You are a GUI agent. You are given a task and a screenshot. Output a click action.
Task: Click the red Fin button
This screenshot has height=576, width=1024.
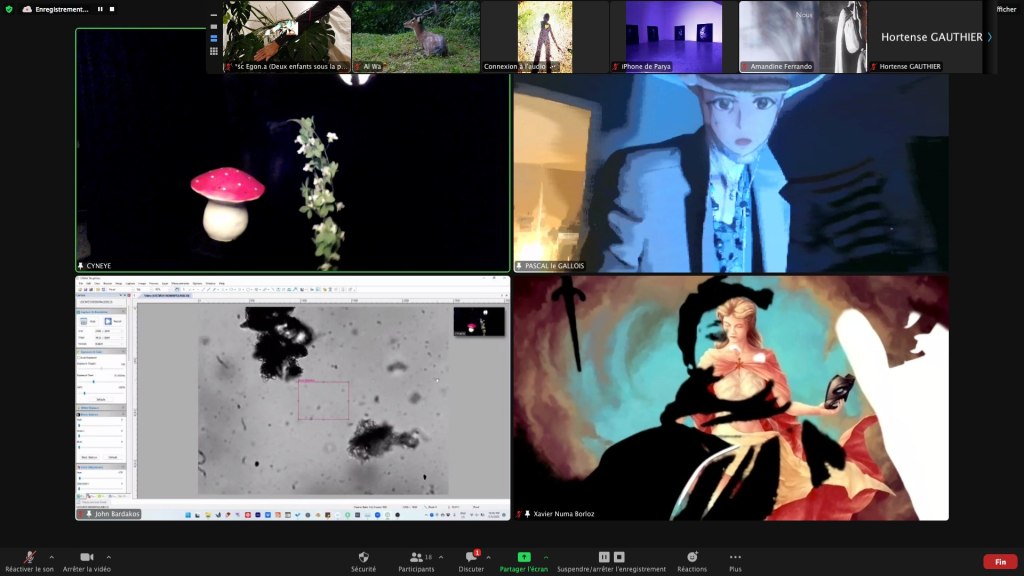click(x=1000, y=562)
